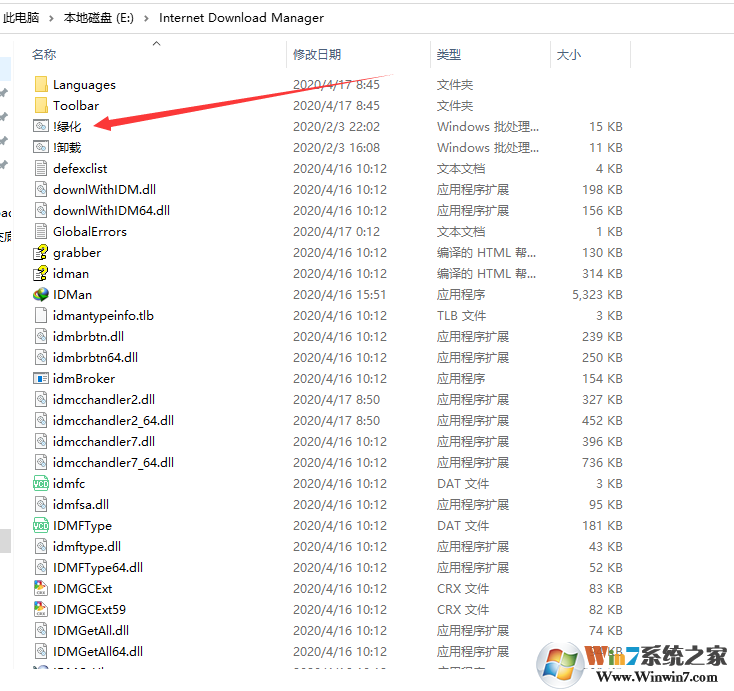Click the idmfc DAT file icon
The image size is (734, 691).
click(x=41, y=484)
